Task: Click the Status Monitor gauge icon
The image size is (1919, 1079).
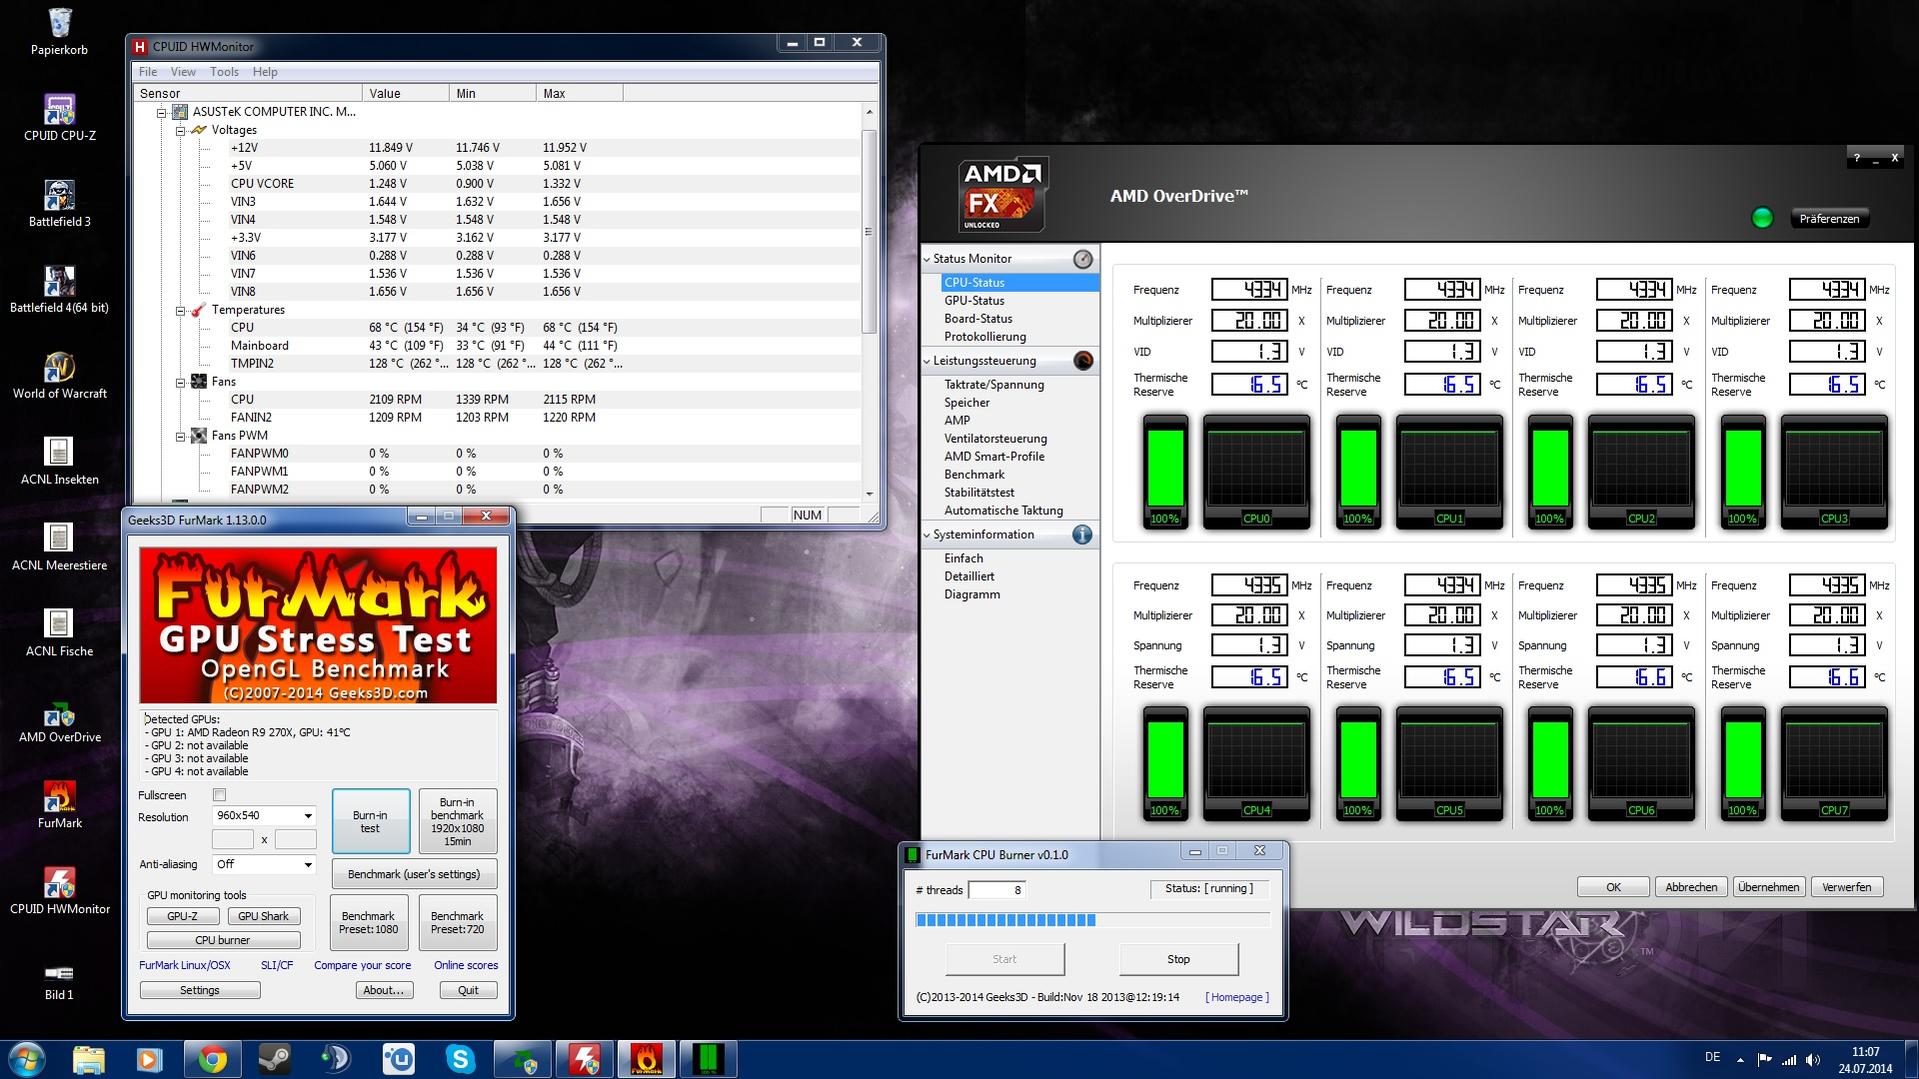Action: (x=1083, y=259)
